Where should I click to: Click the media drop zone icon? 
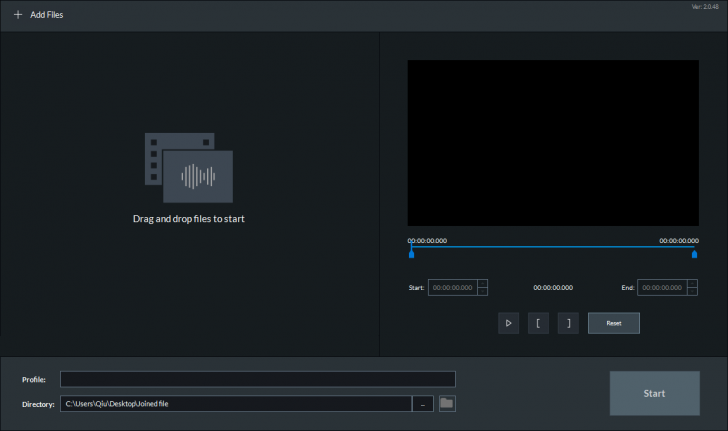tap(189, 168)
